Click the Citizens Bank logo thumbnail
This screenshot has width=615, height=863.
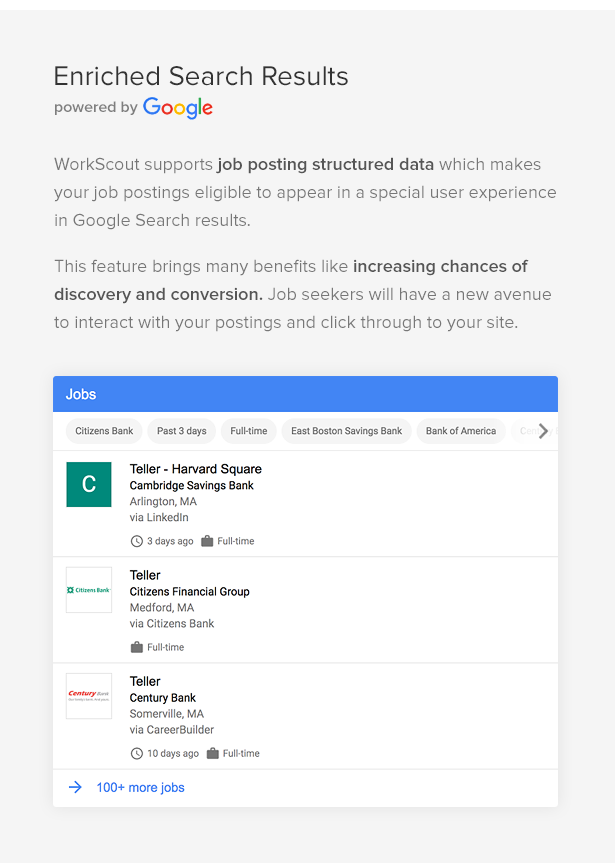[x=89, y=590]
